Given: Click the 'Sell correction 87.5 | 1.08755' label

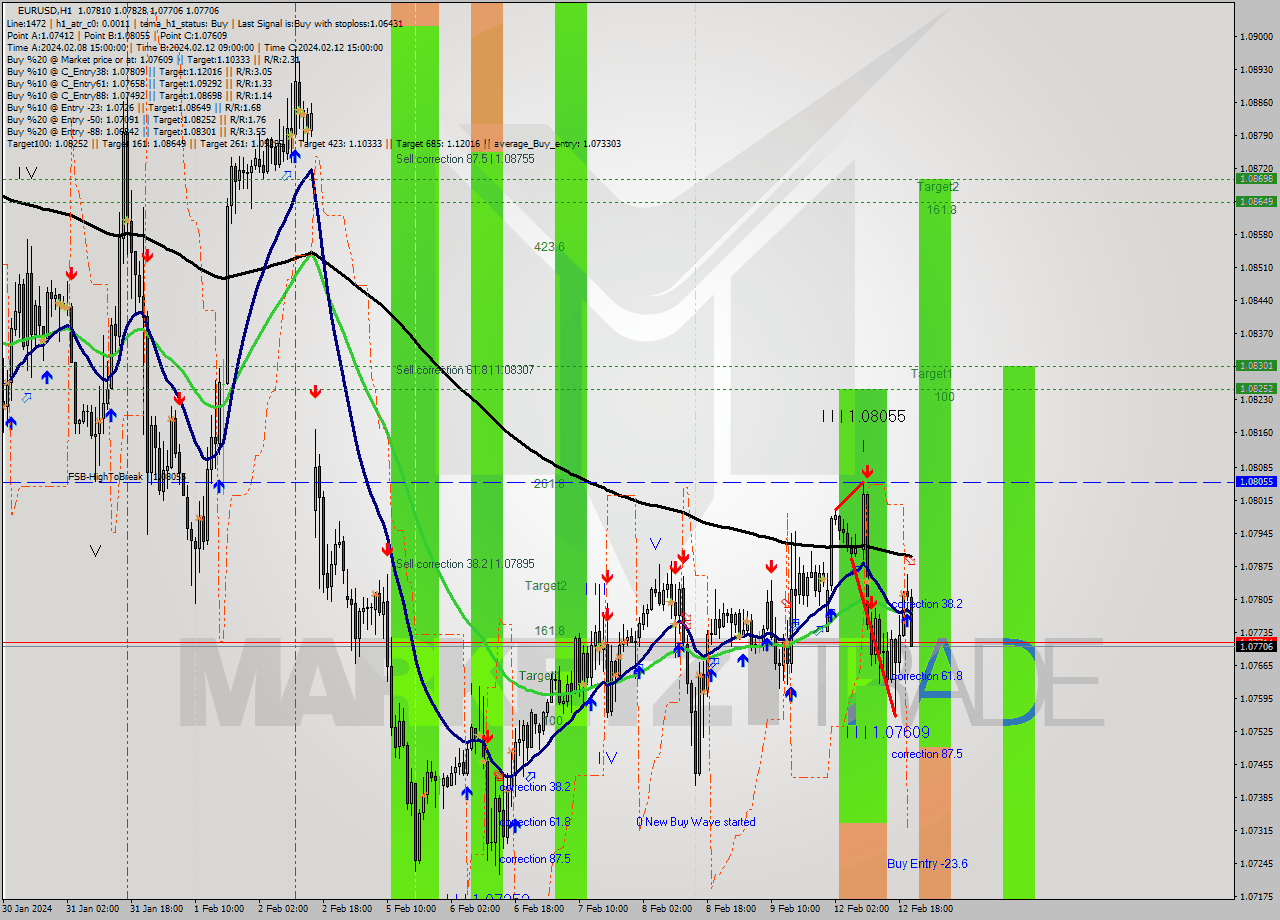Looking at the screenshot, I should (465, 158).
